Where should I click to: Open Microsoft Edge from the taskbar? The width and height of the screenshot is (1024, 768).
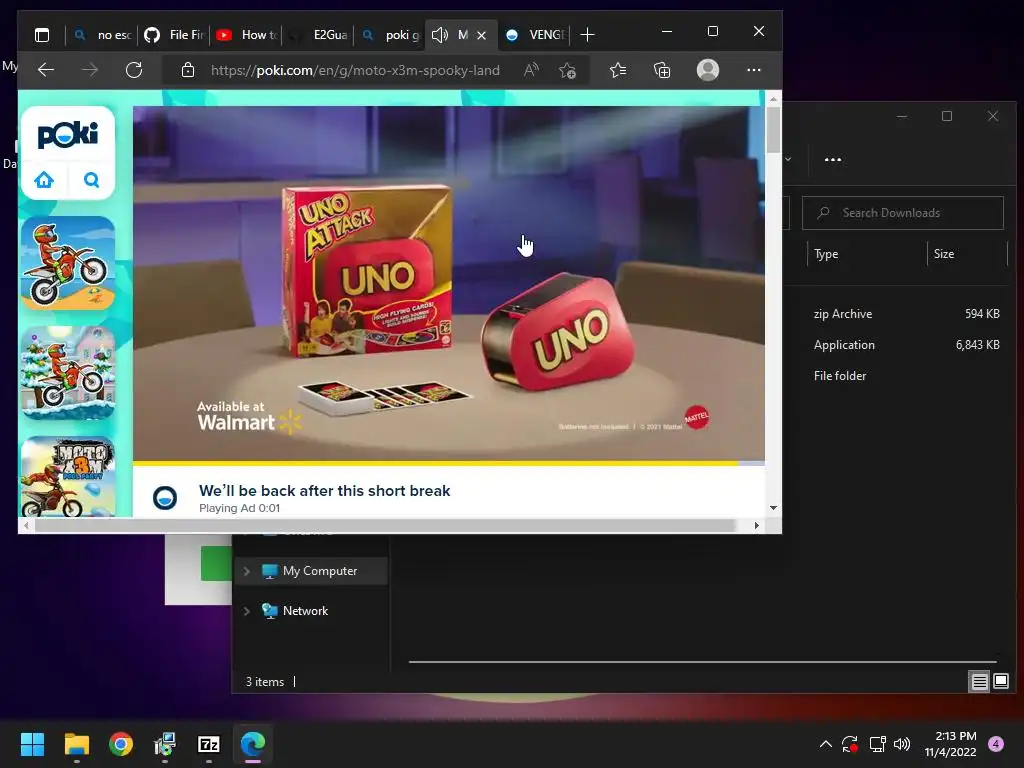tap(253, 744)
